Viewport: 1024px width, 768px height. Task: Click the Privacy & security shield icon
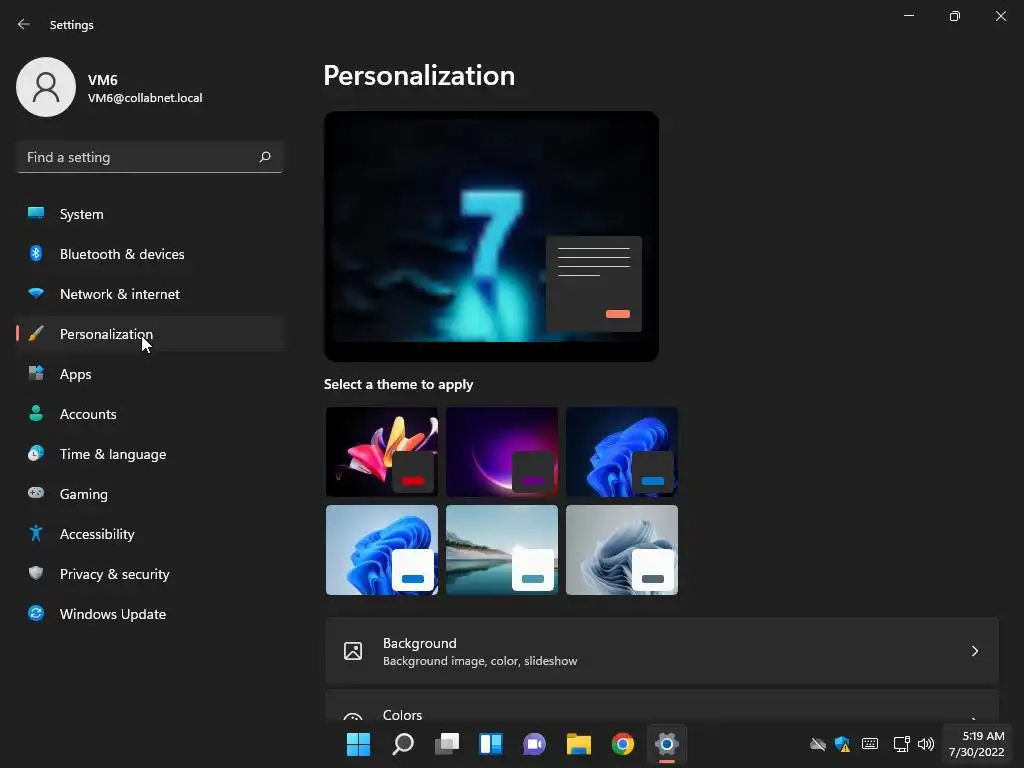click(36, 573)
